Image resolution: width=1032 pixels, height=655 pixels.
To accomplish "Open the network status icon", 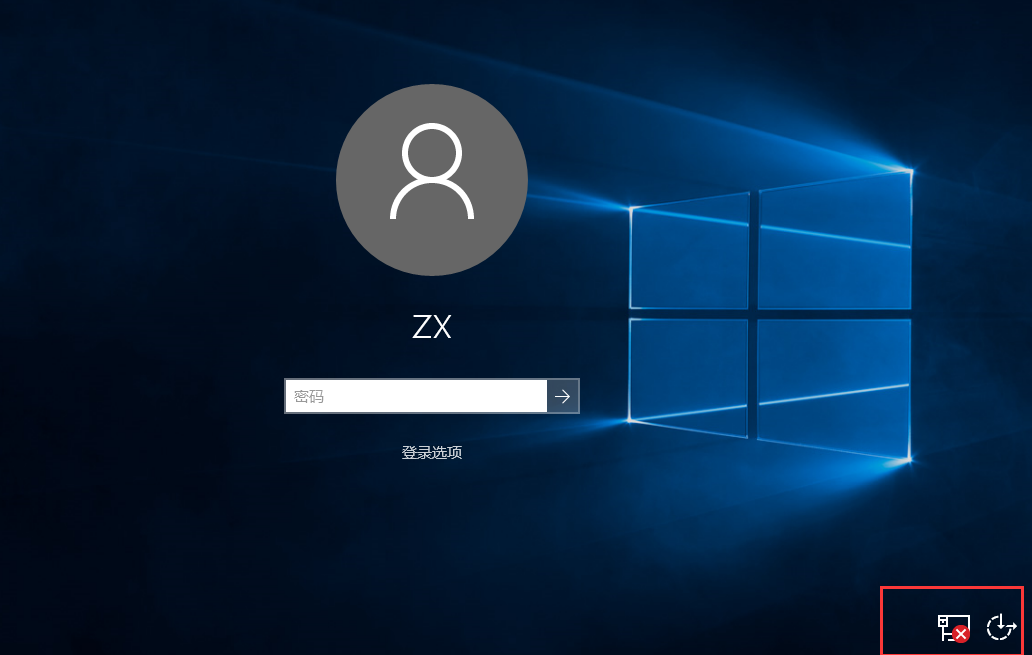I will pos(954,627).
